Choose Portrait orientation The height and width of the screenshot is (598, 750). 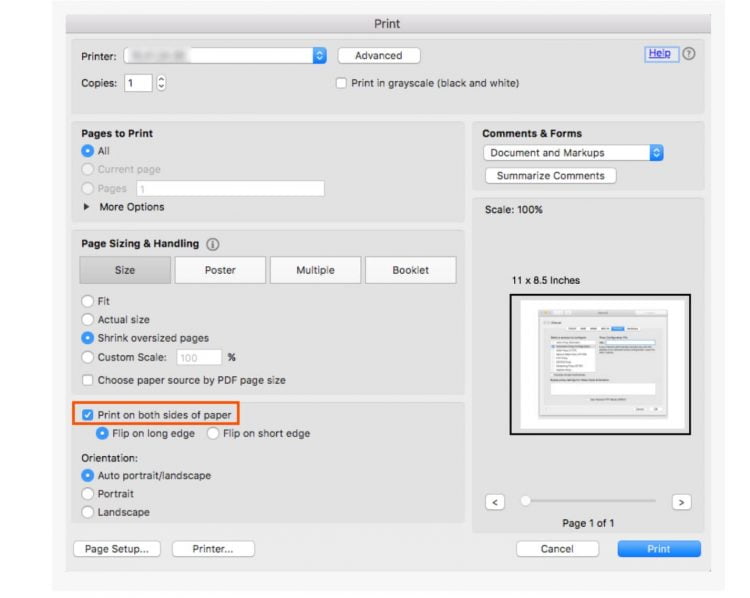(x=87, y=493)
